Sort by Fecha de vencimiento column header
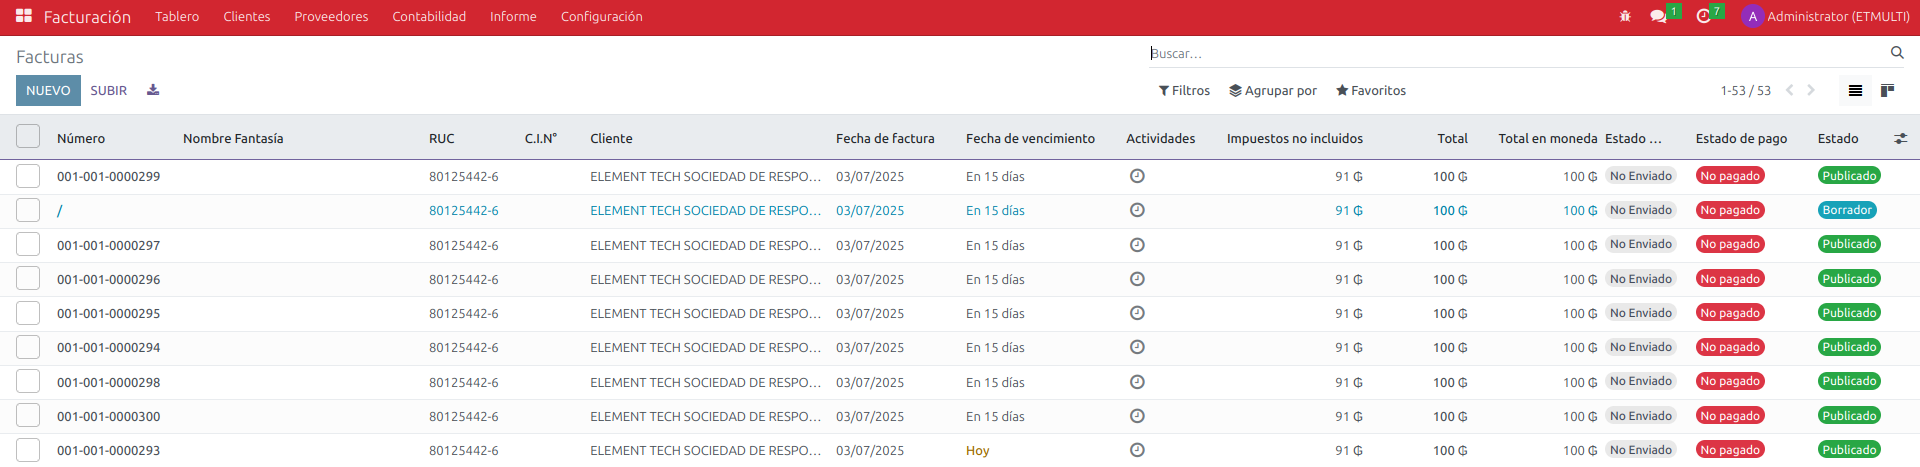Viewport: 1920px width, 467px height. [1030, 138]
